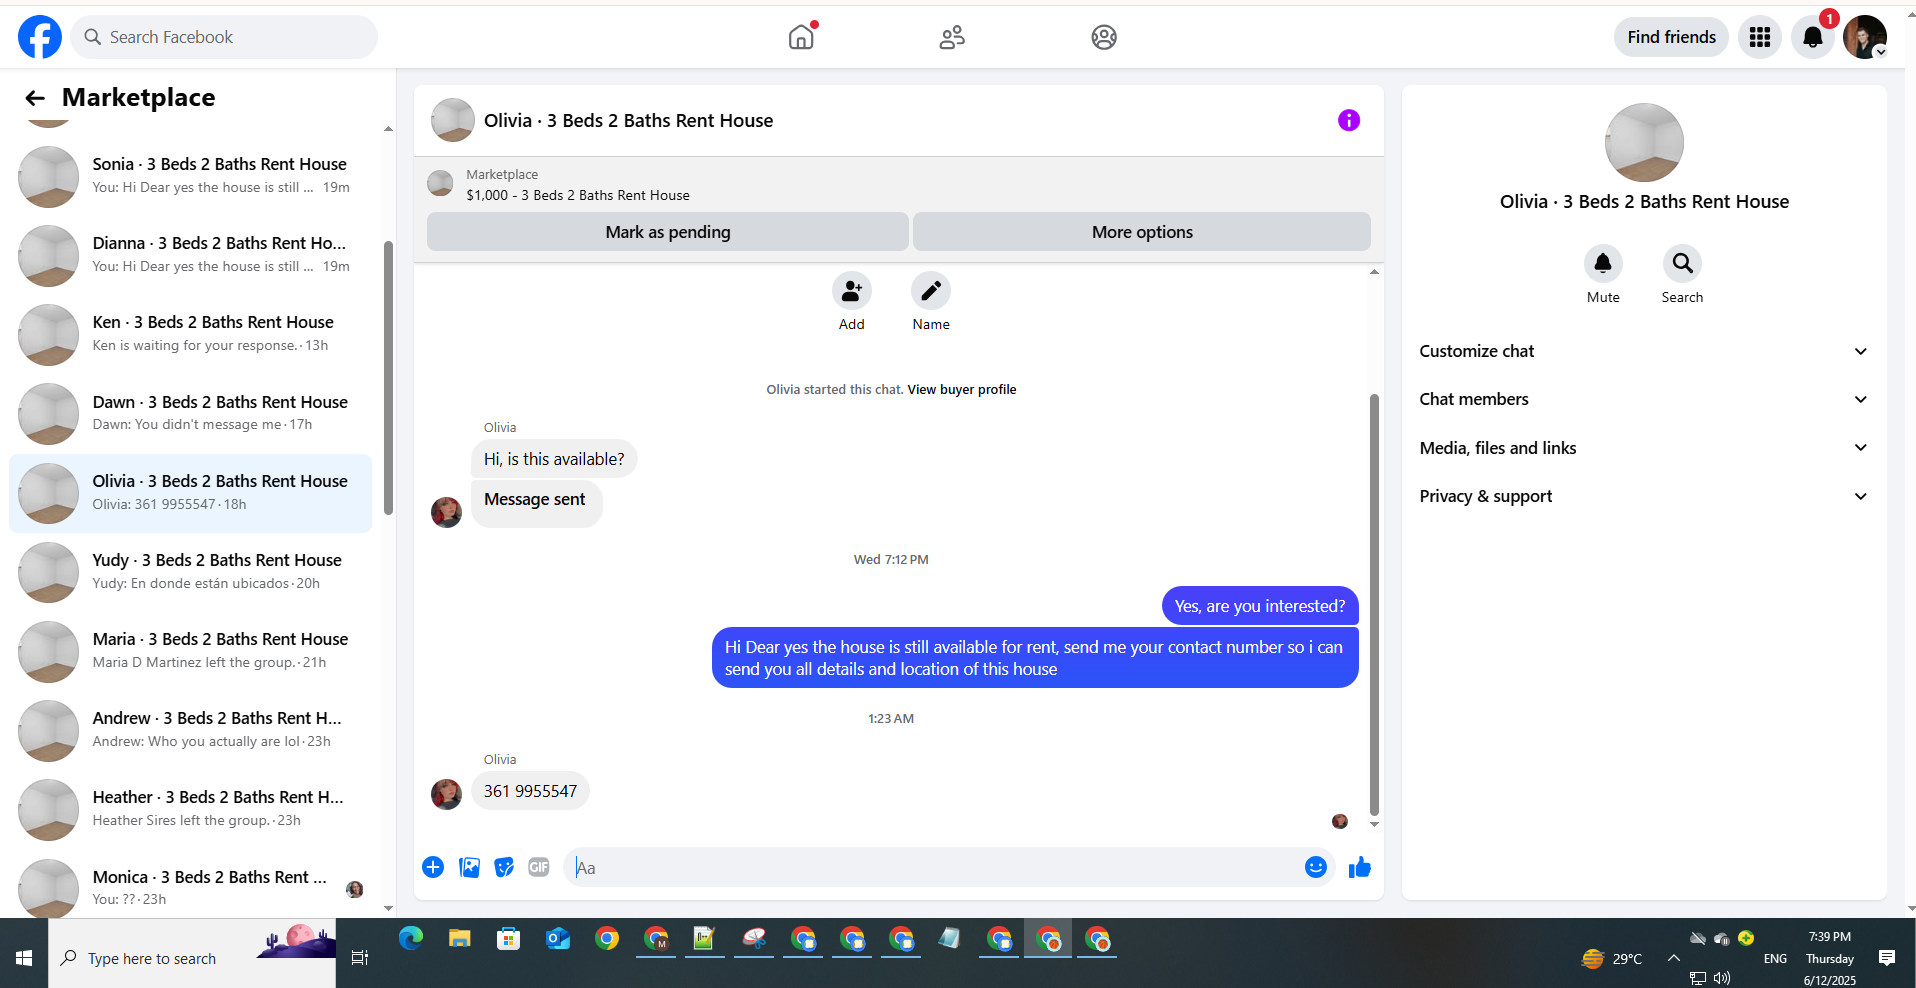Switch ENG input language in tray

pos(1775,958)
